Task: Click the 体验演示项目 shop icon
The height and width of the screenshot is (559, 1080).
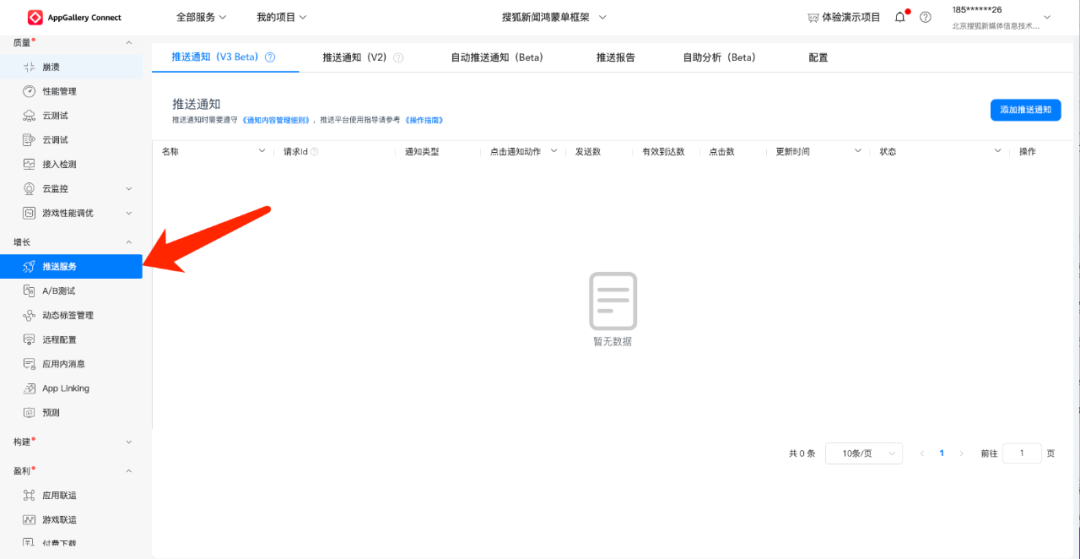Action: [x=813, y=17]
